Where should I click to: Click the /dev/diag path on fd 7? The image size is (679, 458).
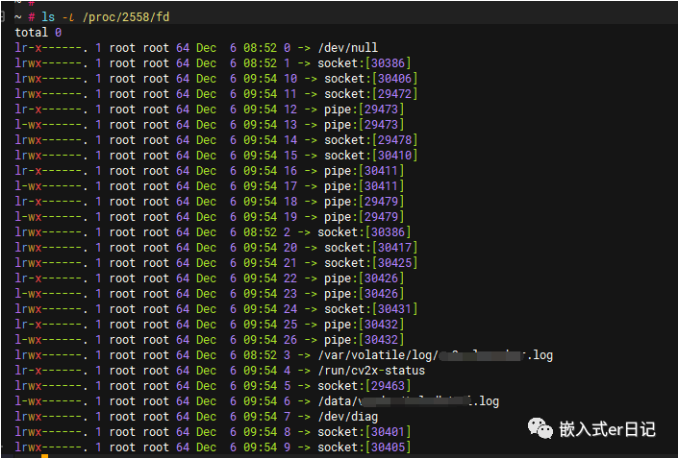(348, 417)
